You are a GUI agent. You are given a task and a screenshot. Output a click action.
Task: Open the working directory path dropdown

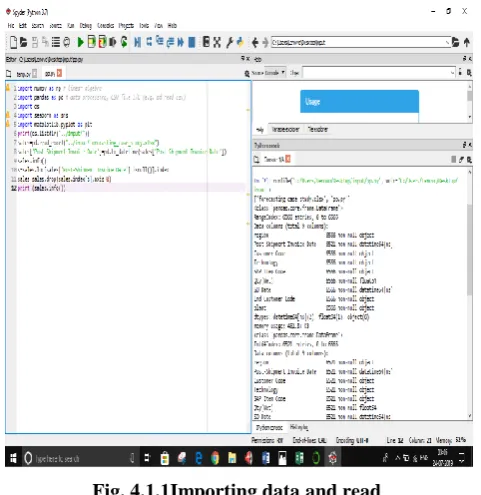(447, 42)
